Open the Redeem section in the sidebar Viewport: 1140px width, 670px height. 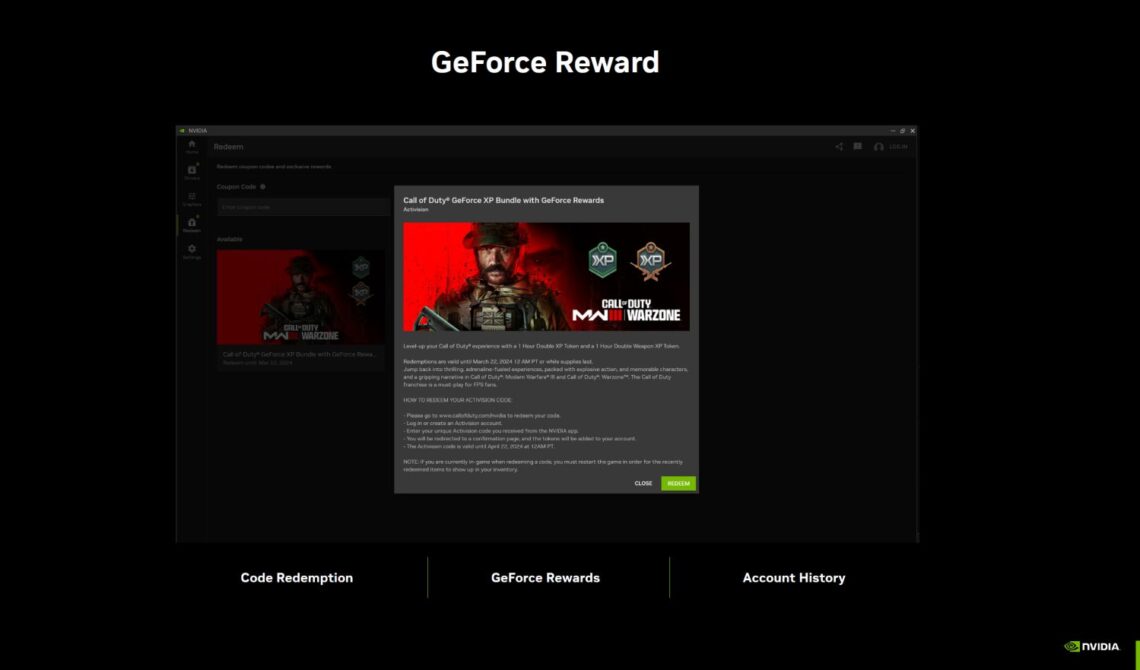192,223
